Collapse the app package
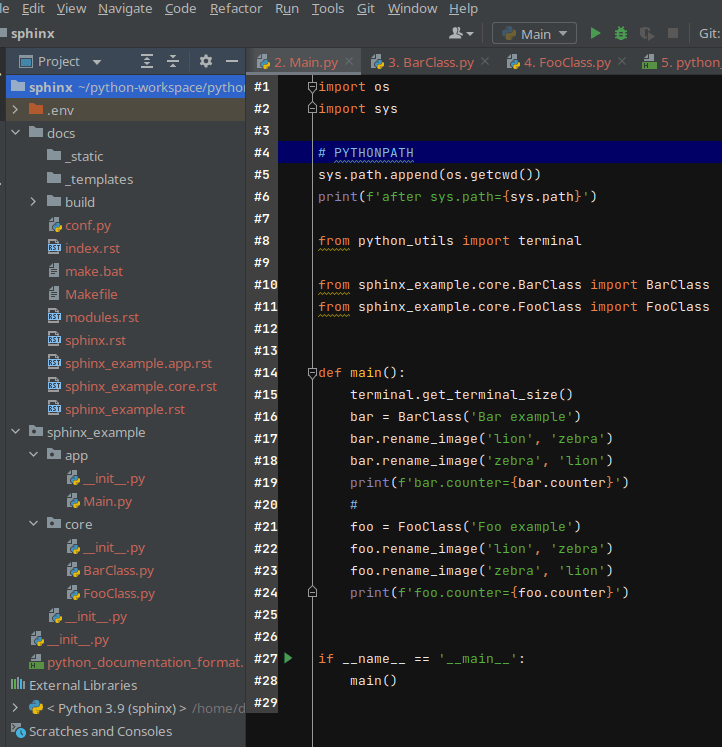722x747 pixels. pos(33,454)
